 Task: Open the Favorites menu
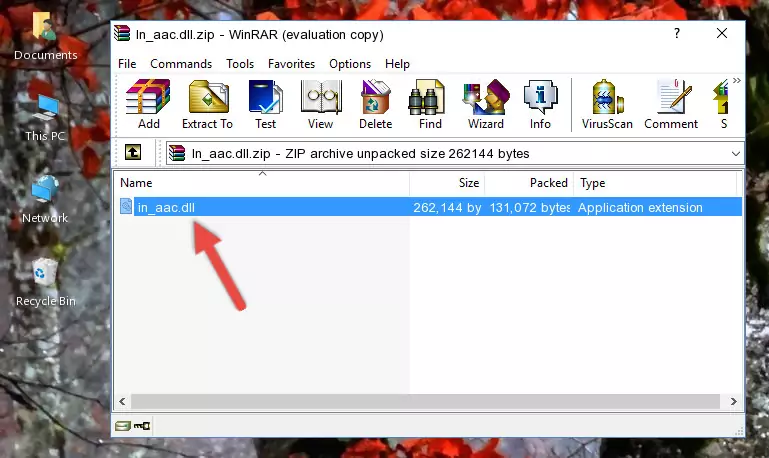(291, 64)
